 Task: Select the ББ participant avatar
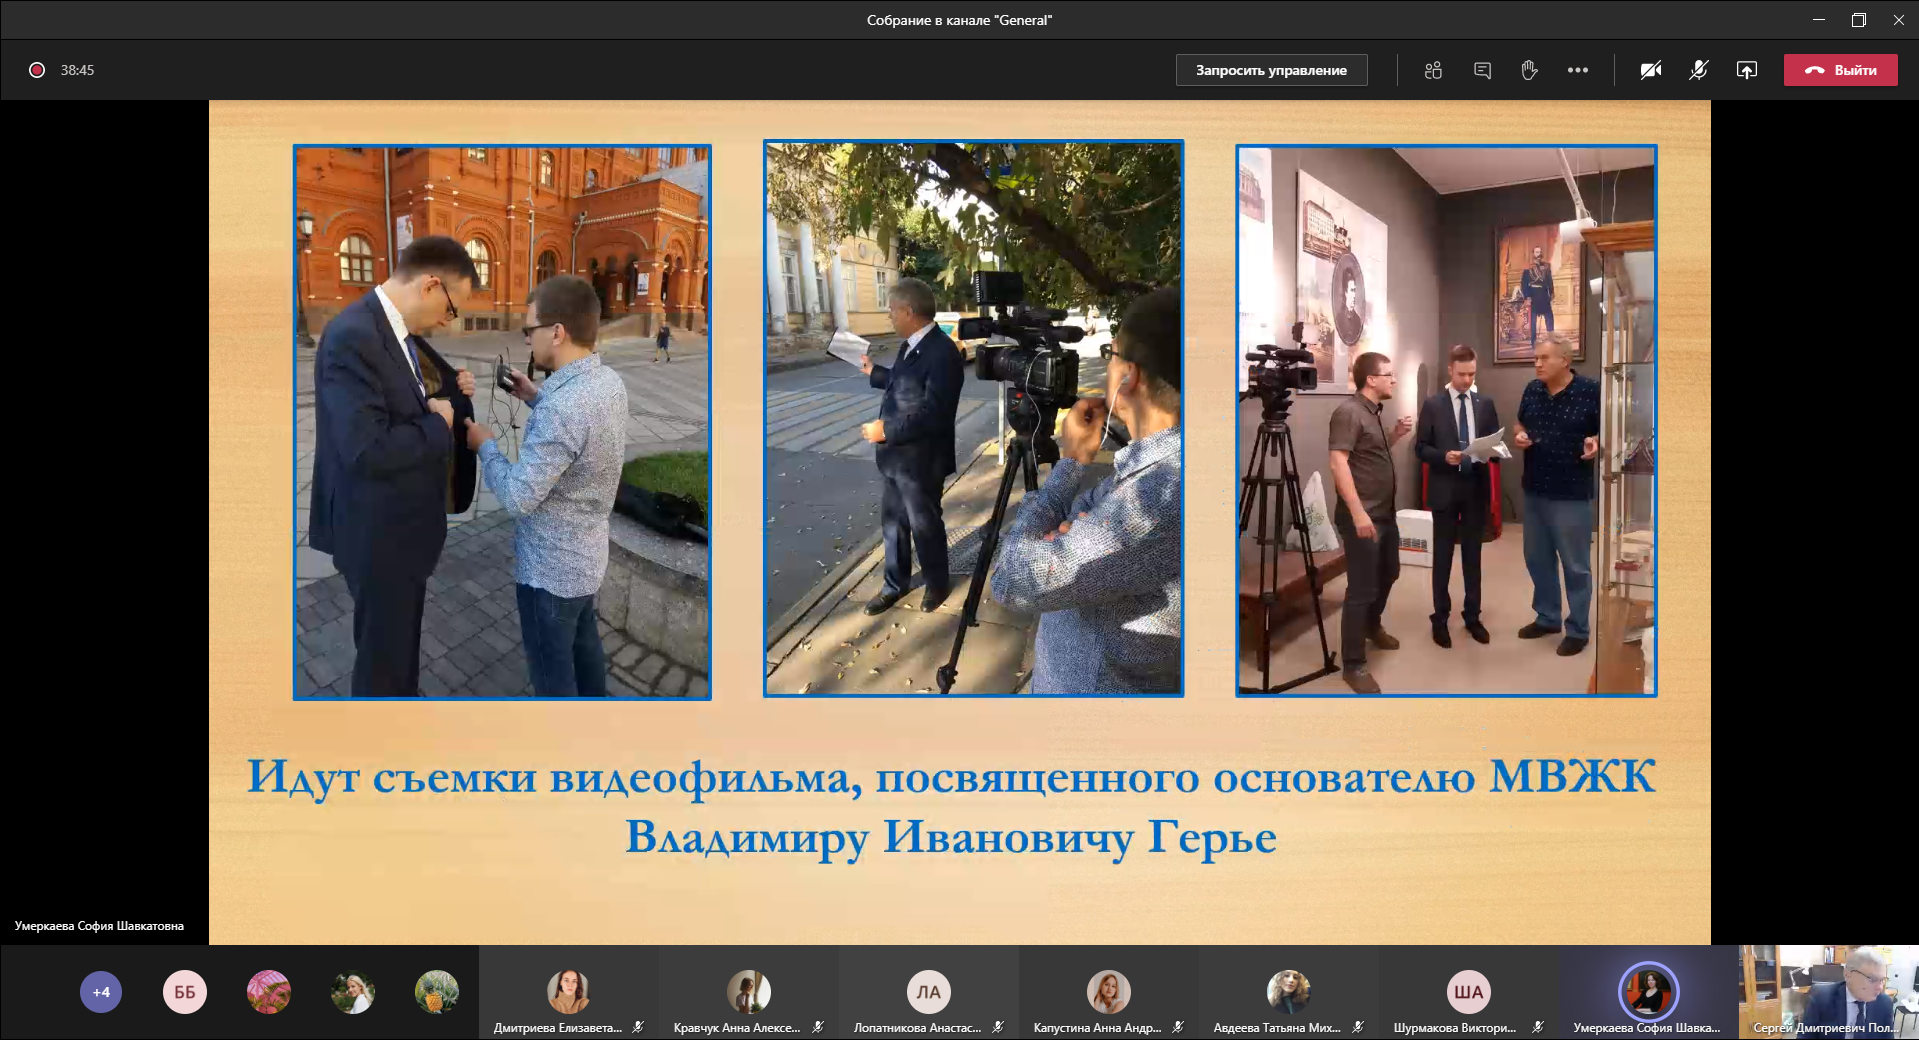click(x=185, y=992)
